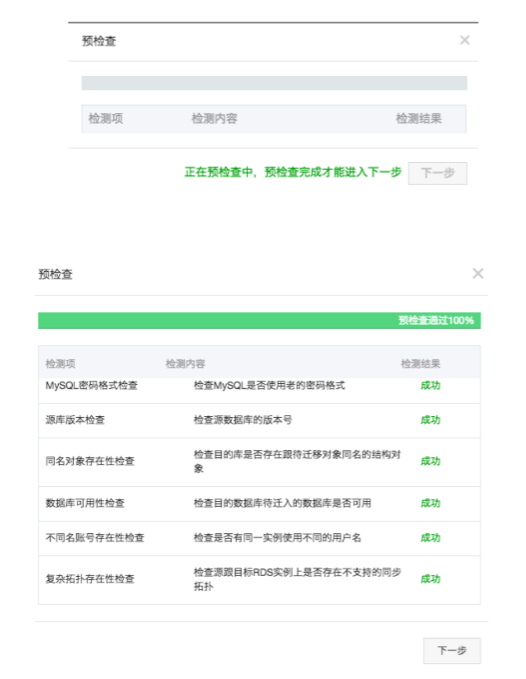The width and height of the screenshot is (526, 679).
Task: Click 检查目的库是否存在跟待迁移对象同名 description
Action: point(297,461)
